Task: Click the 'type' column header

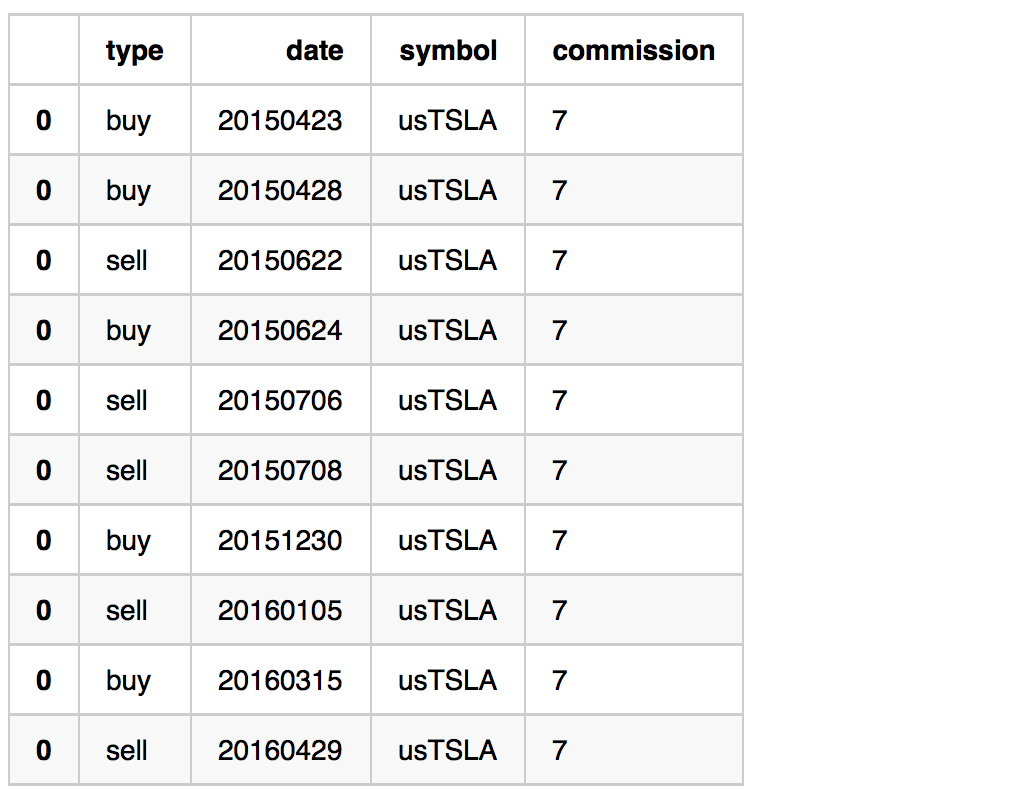Action: pos(135,51)
